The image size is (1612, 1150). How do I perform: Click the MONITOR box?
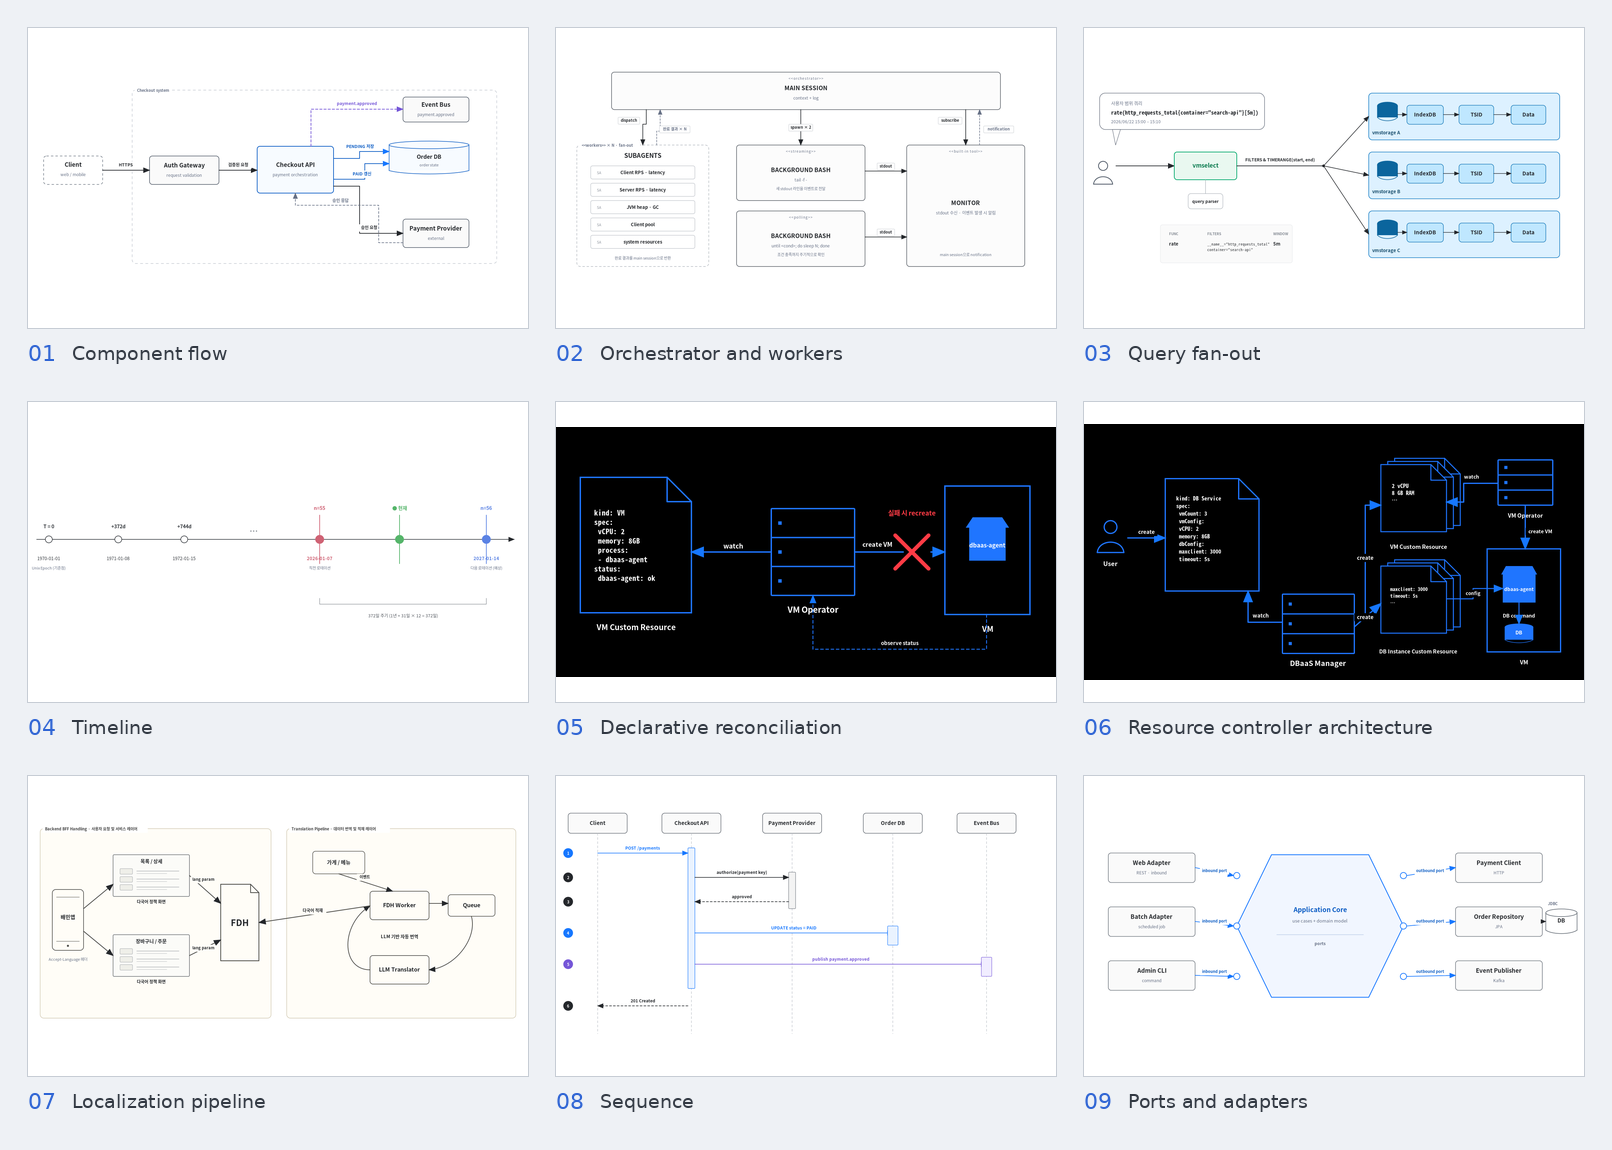(965, 206)
